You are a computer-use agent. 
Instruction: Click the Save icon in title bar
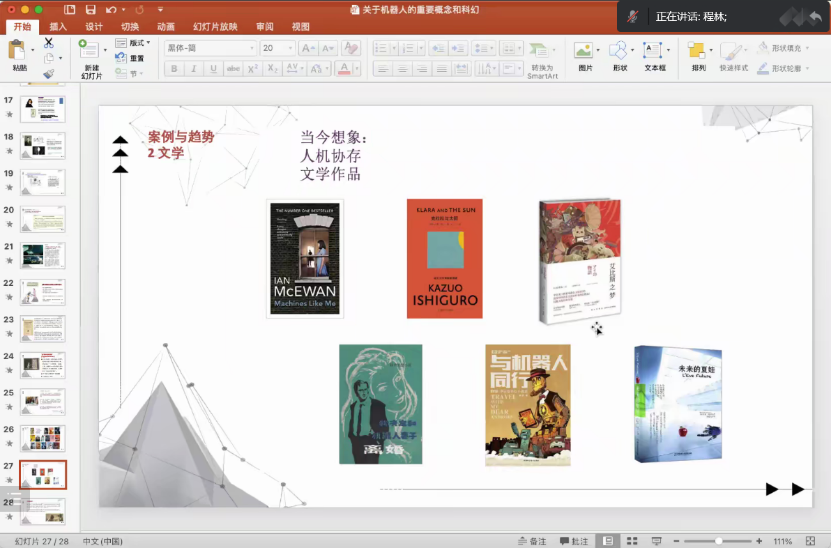90,10
